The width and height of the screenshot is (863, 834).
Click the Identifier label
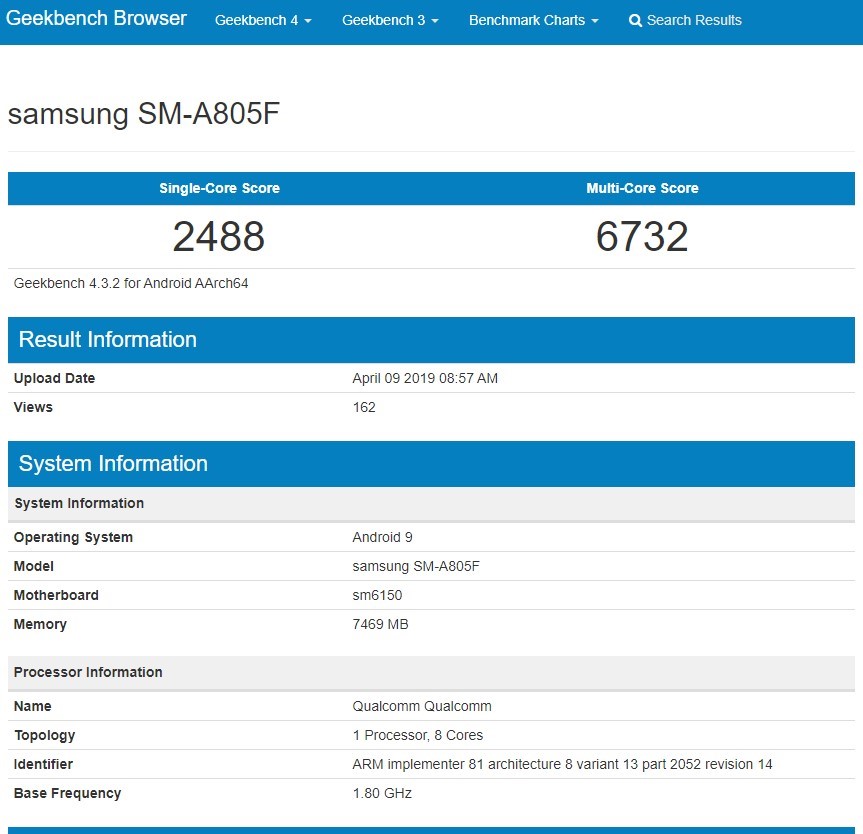[x=43, y=765]
